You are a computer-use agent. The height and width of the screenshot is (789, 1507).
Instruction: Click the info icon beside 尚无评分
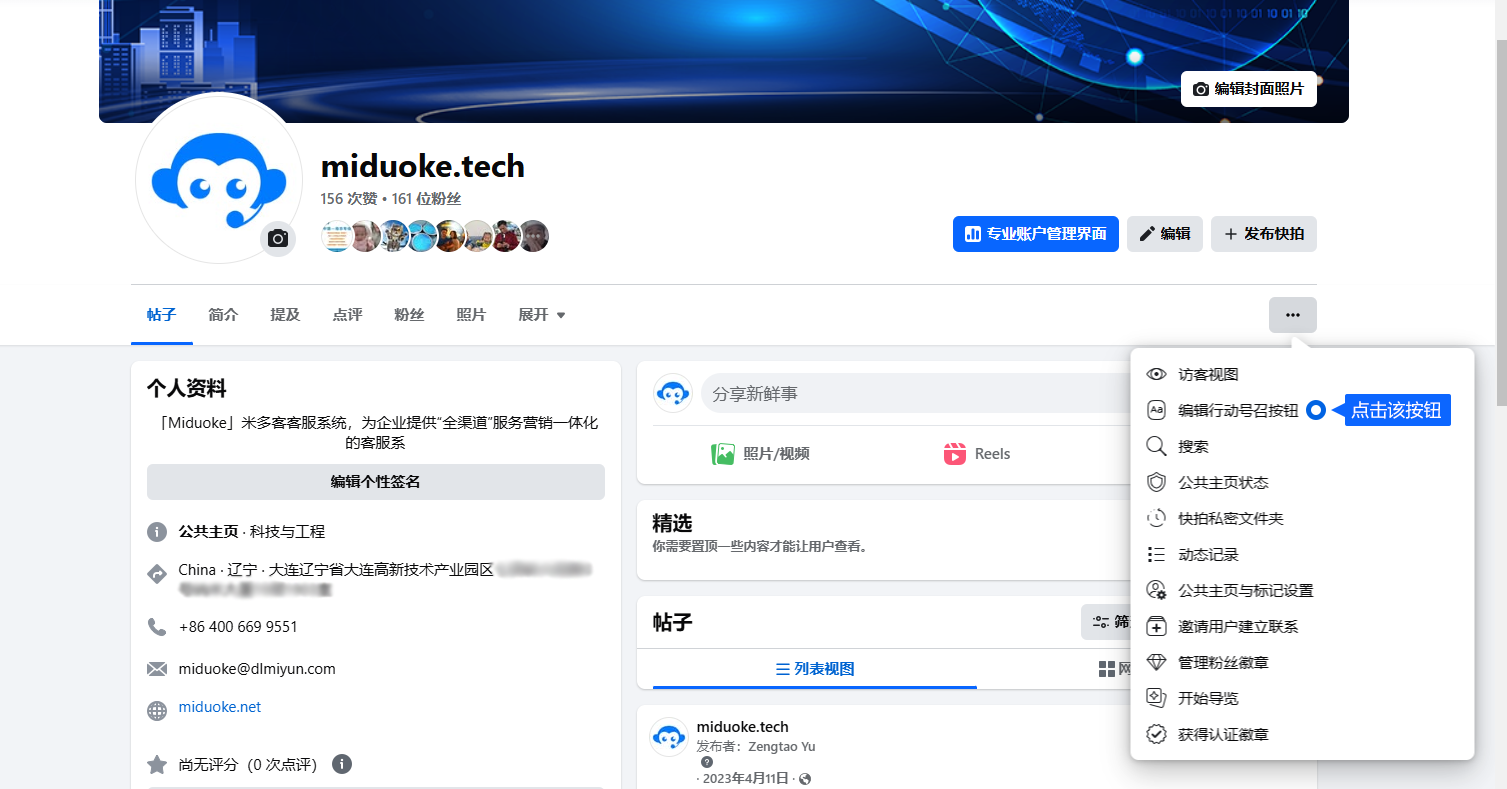(342, 764)
